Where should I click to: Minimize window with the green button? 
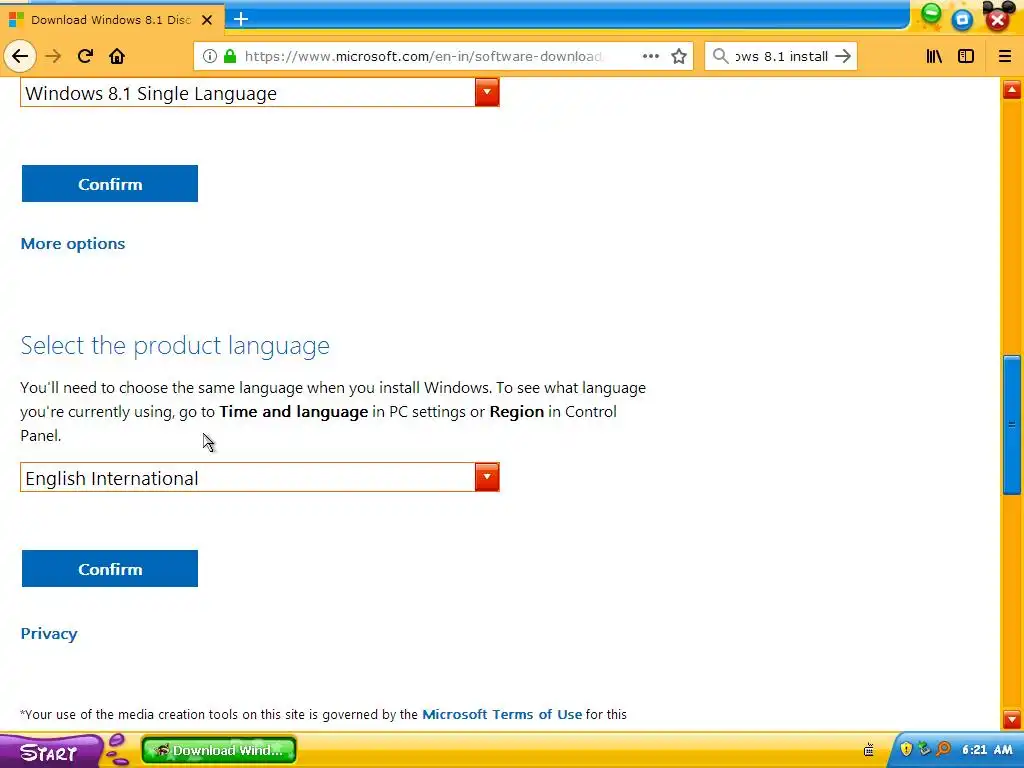pyautogui.click(x=931, y=15)
